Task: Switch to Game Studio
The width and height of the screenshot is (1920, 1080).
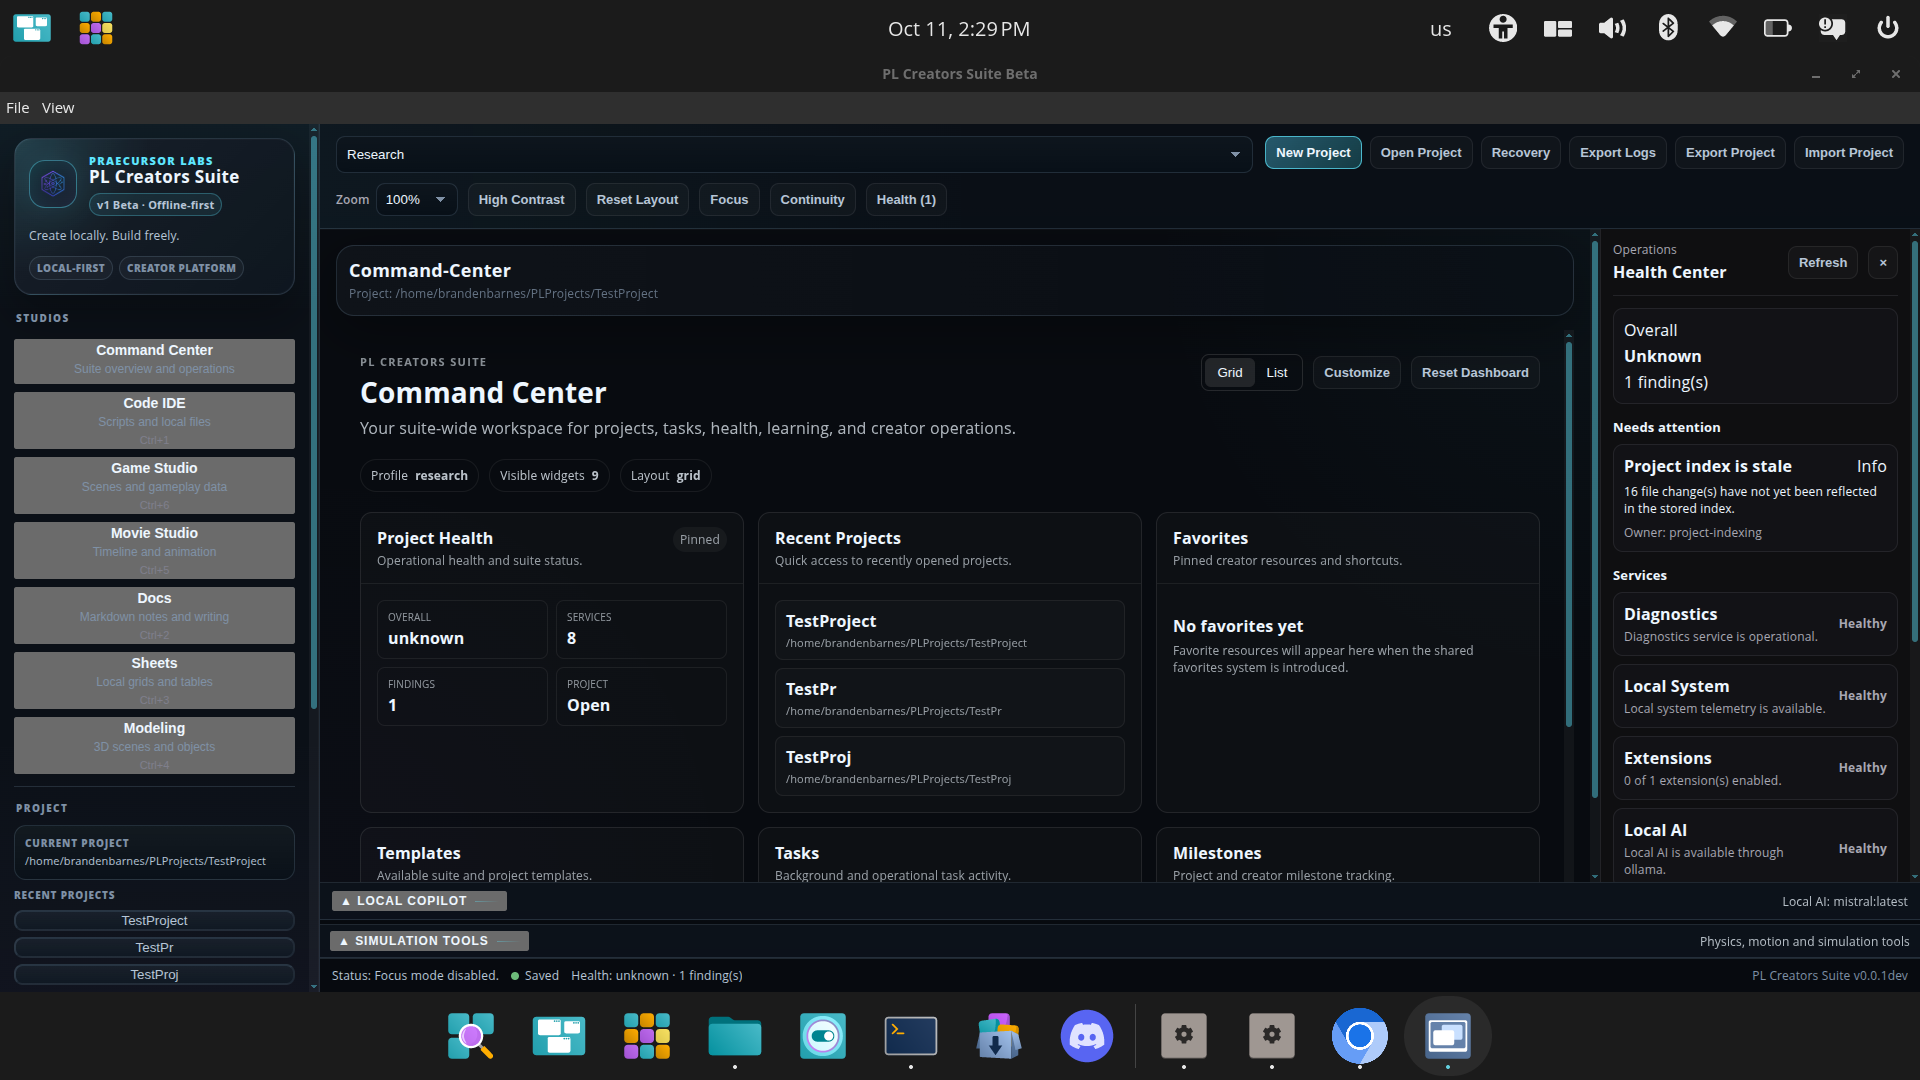Action: click(154, 485)
